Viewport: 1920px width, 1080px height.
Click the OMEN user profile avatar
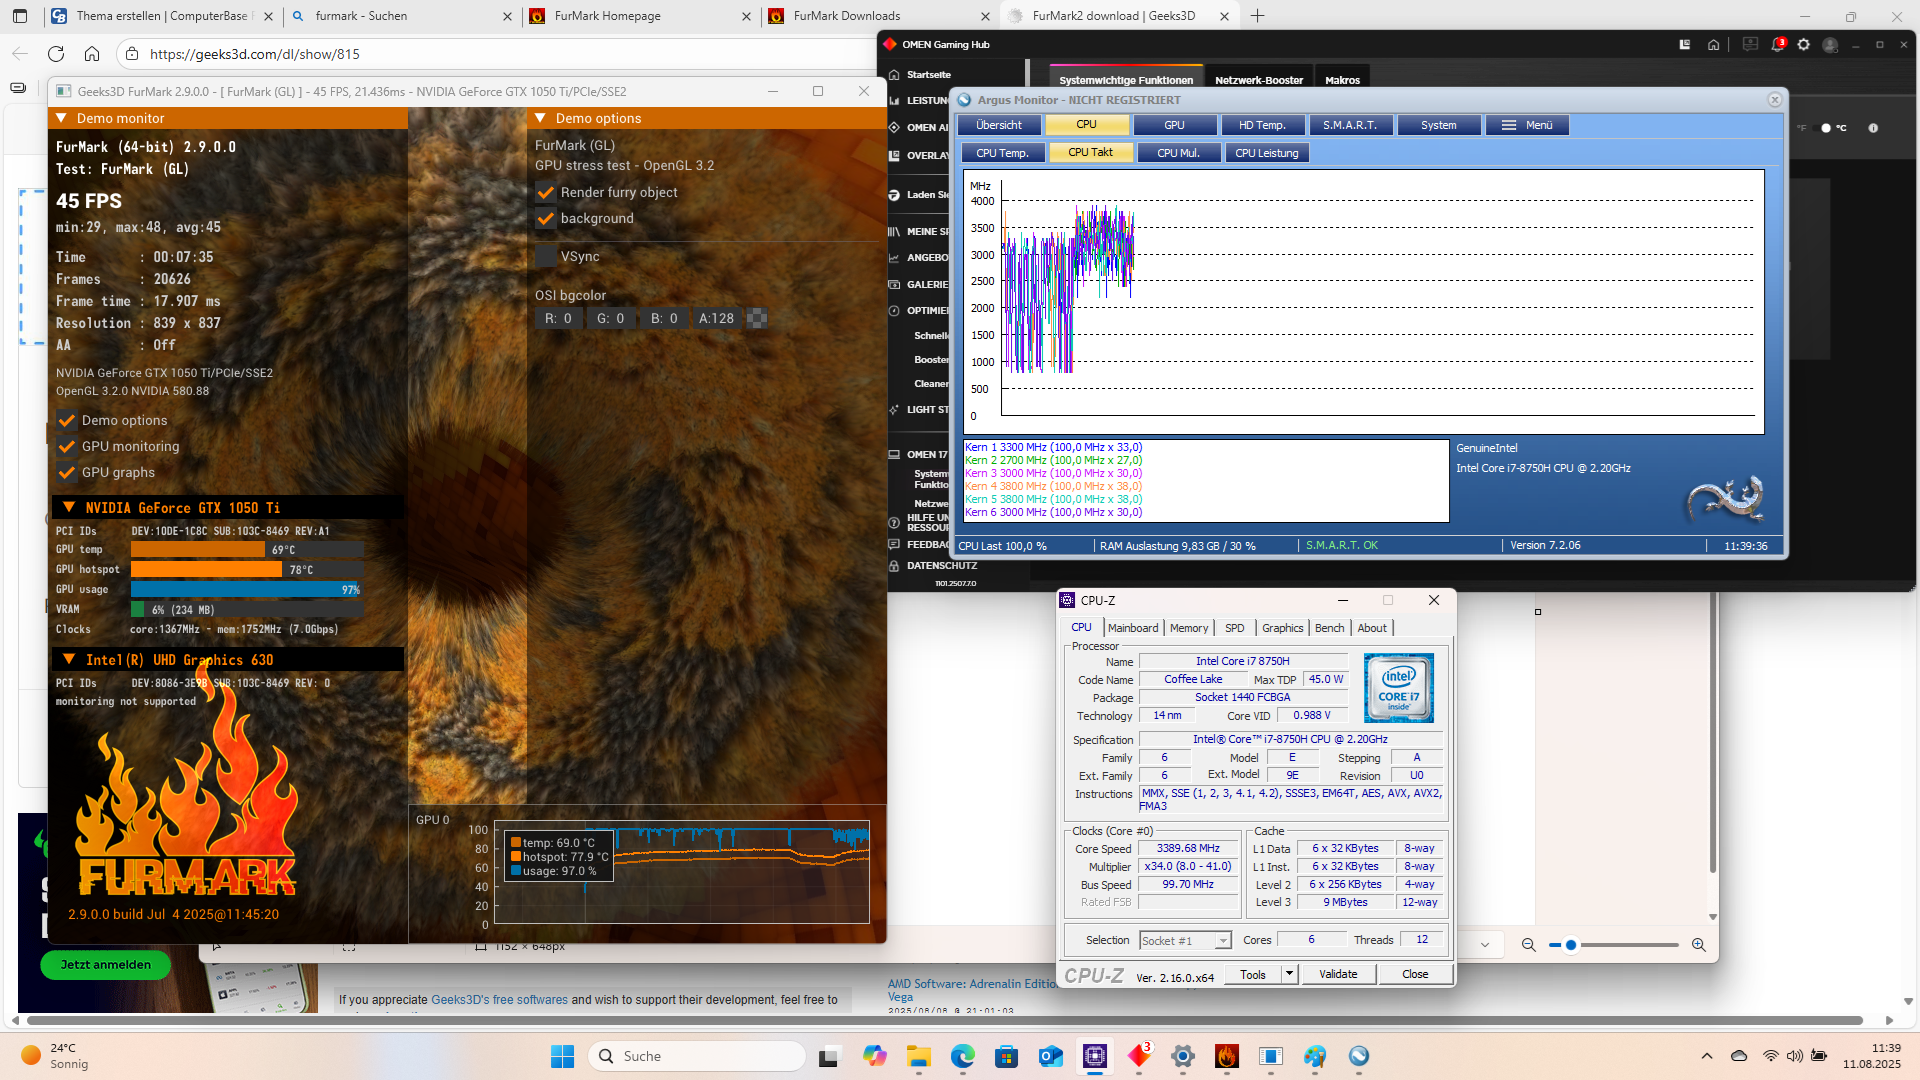point(1830,45)
